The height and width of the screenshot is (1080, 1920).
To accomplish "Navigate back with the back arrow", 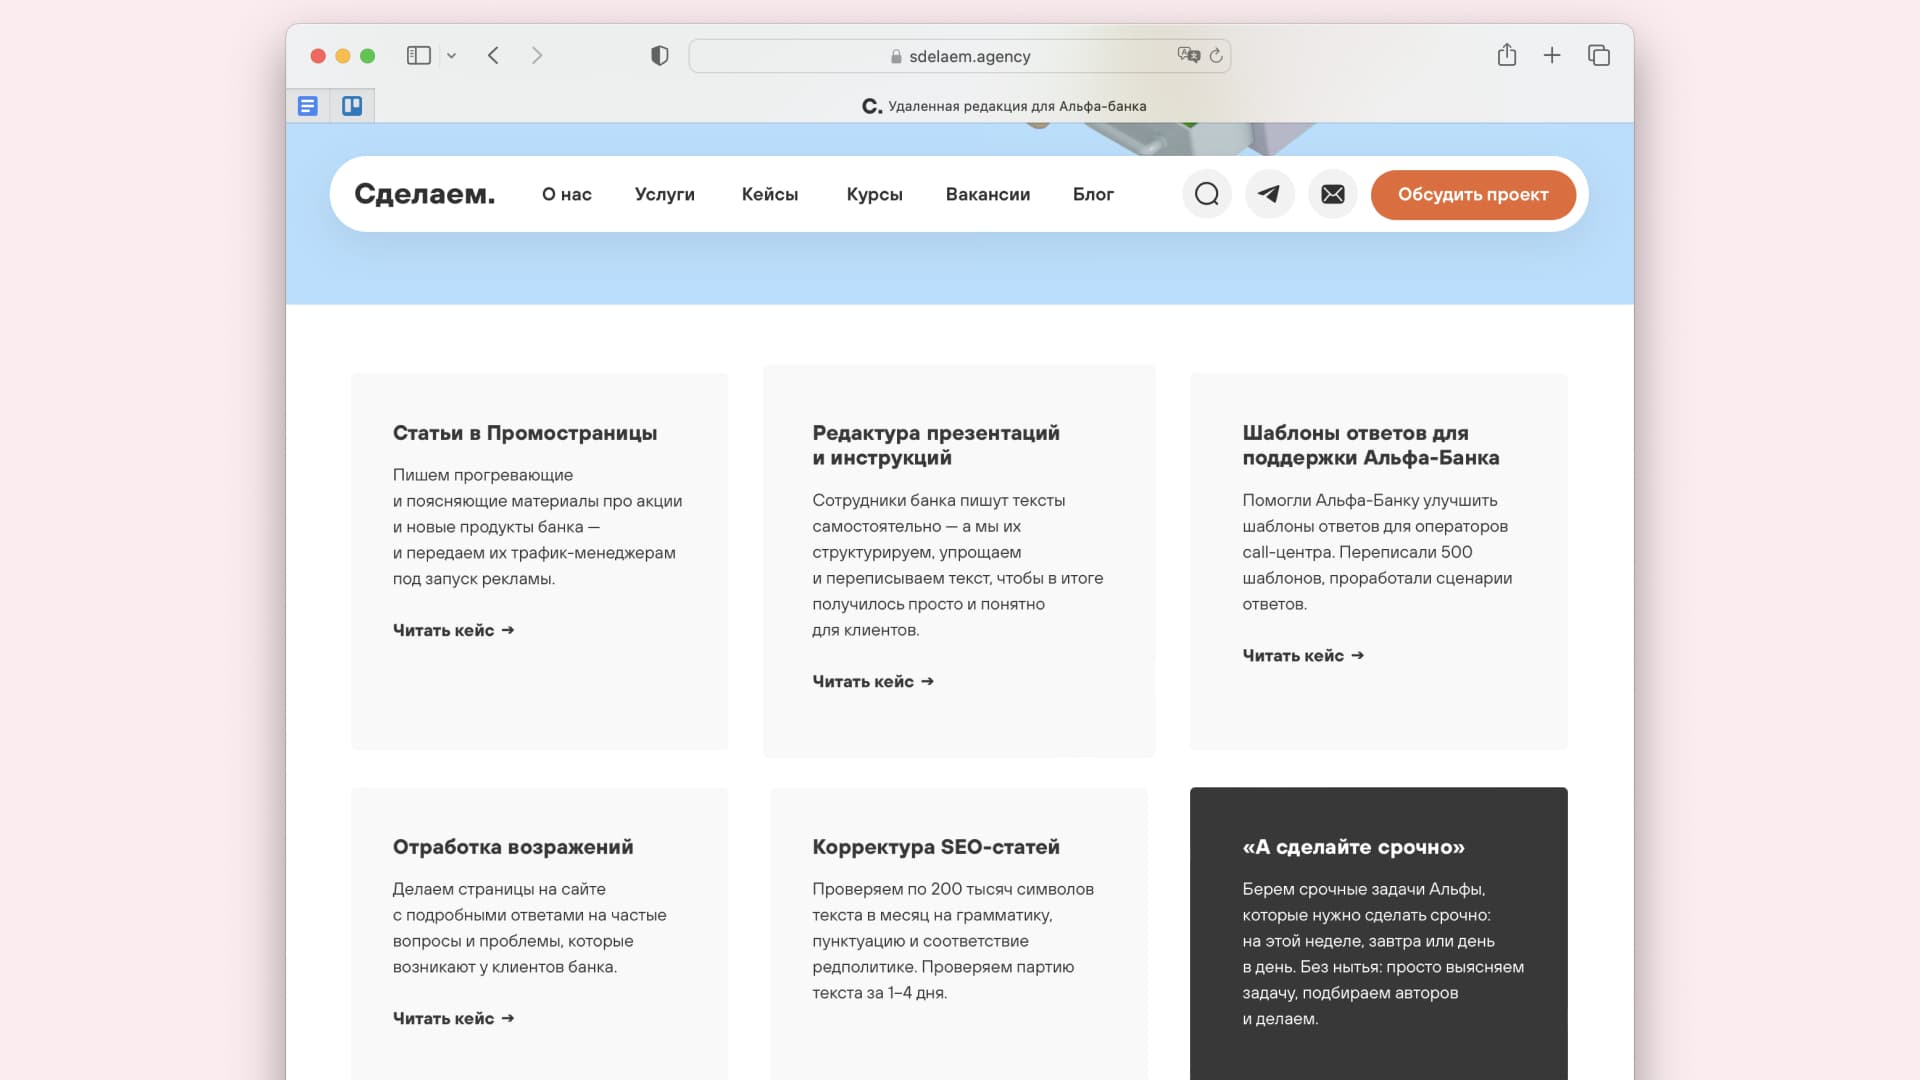I will 492,55.
